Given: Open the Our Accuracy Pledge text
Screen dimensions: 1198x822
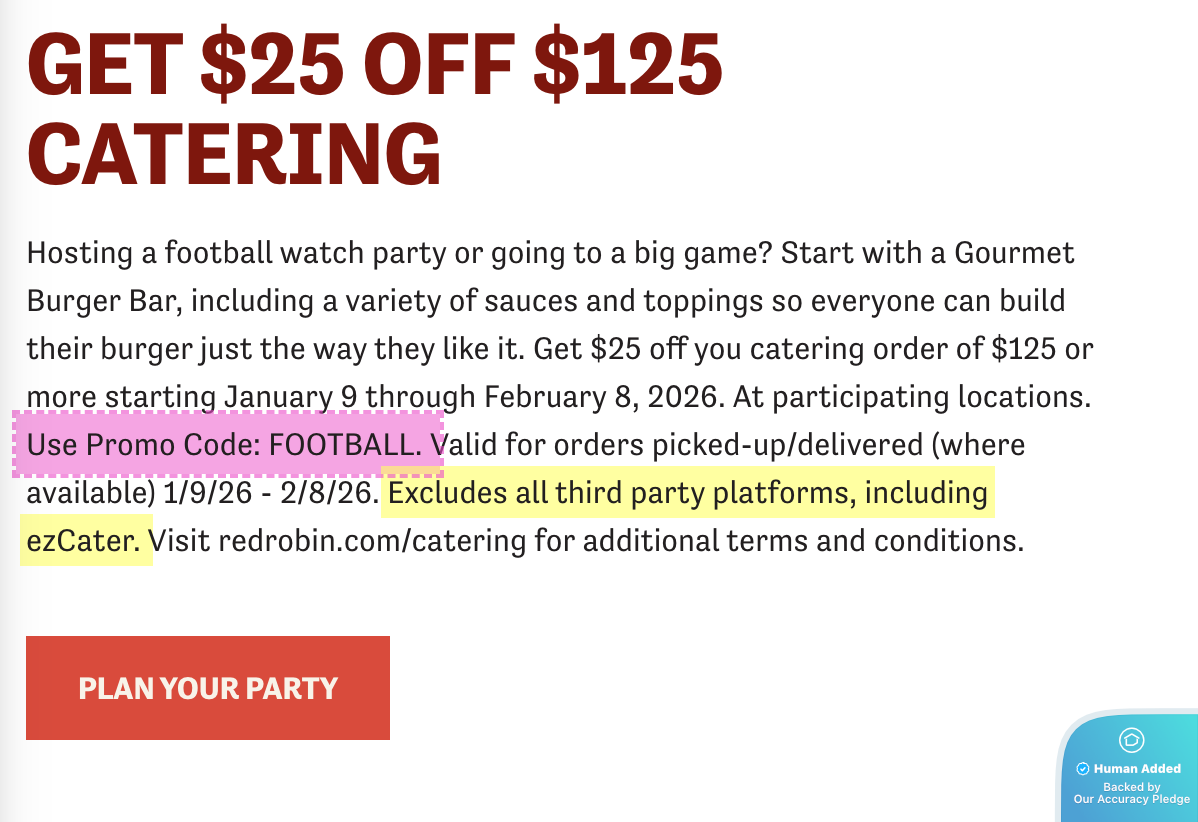Looking at the screenshot, I should (1132, 799).
